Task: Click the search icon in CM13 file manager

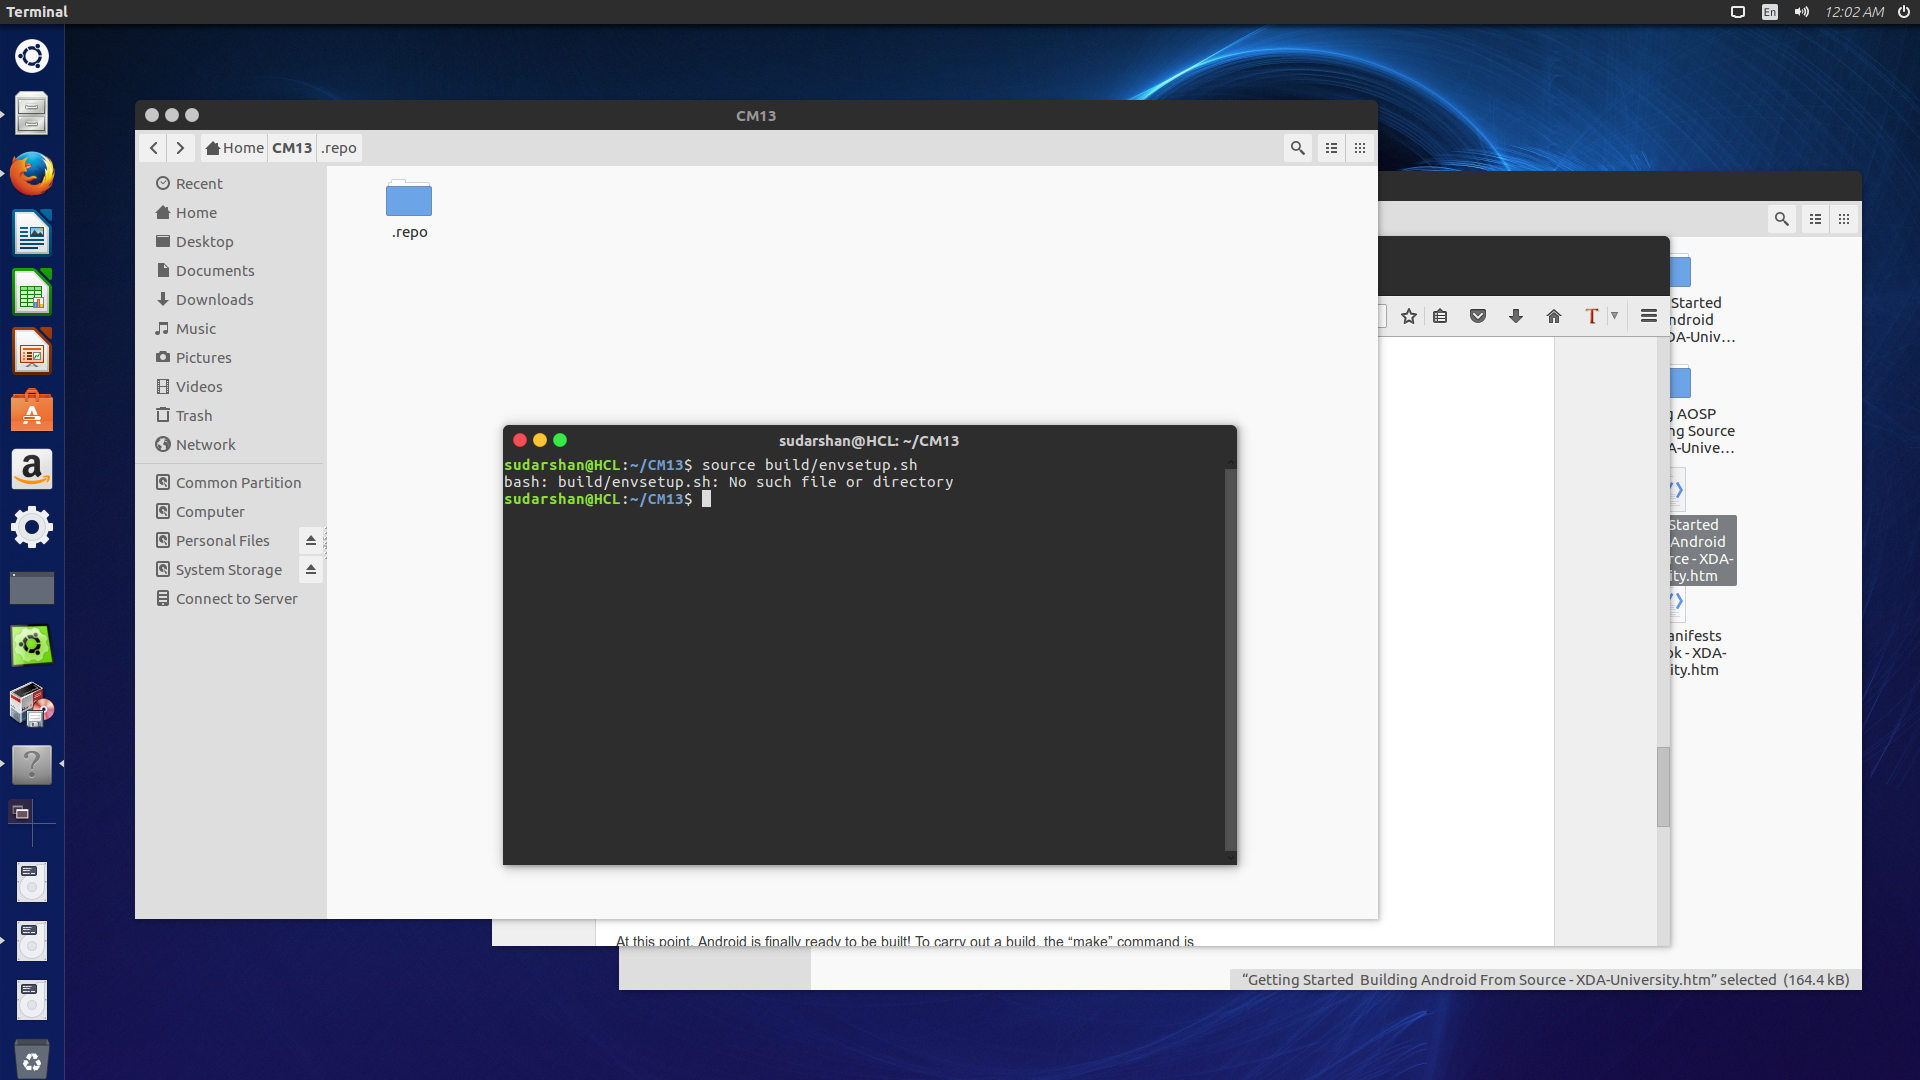Action: click(x=1297, y=148)
